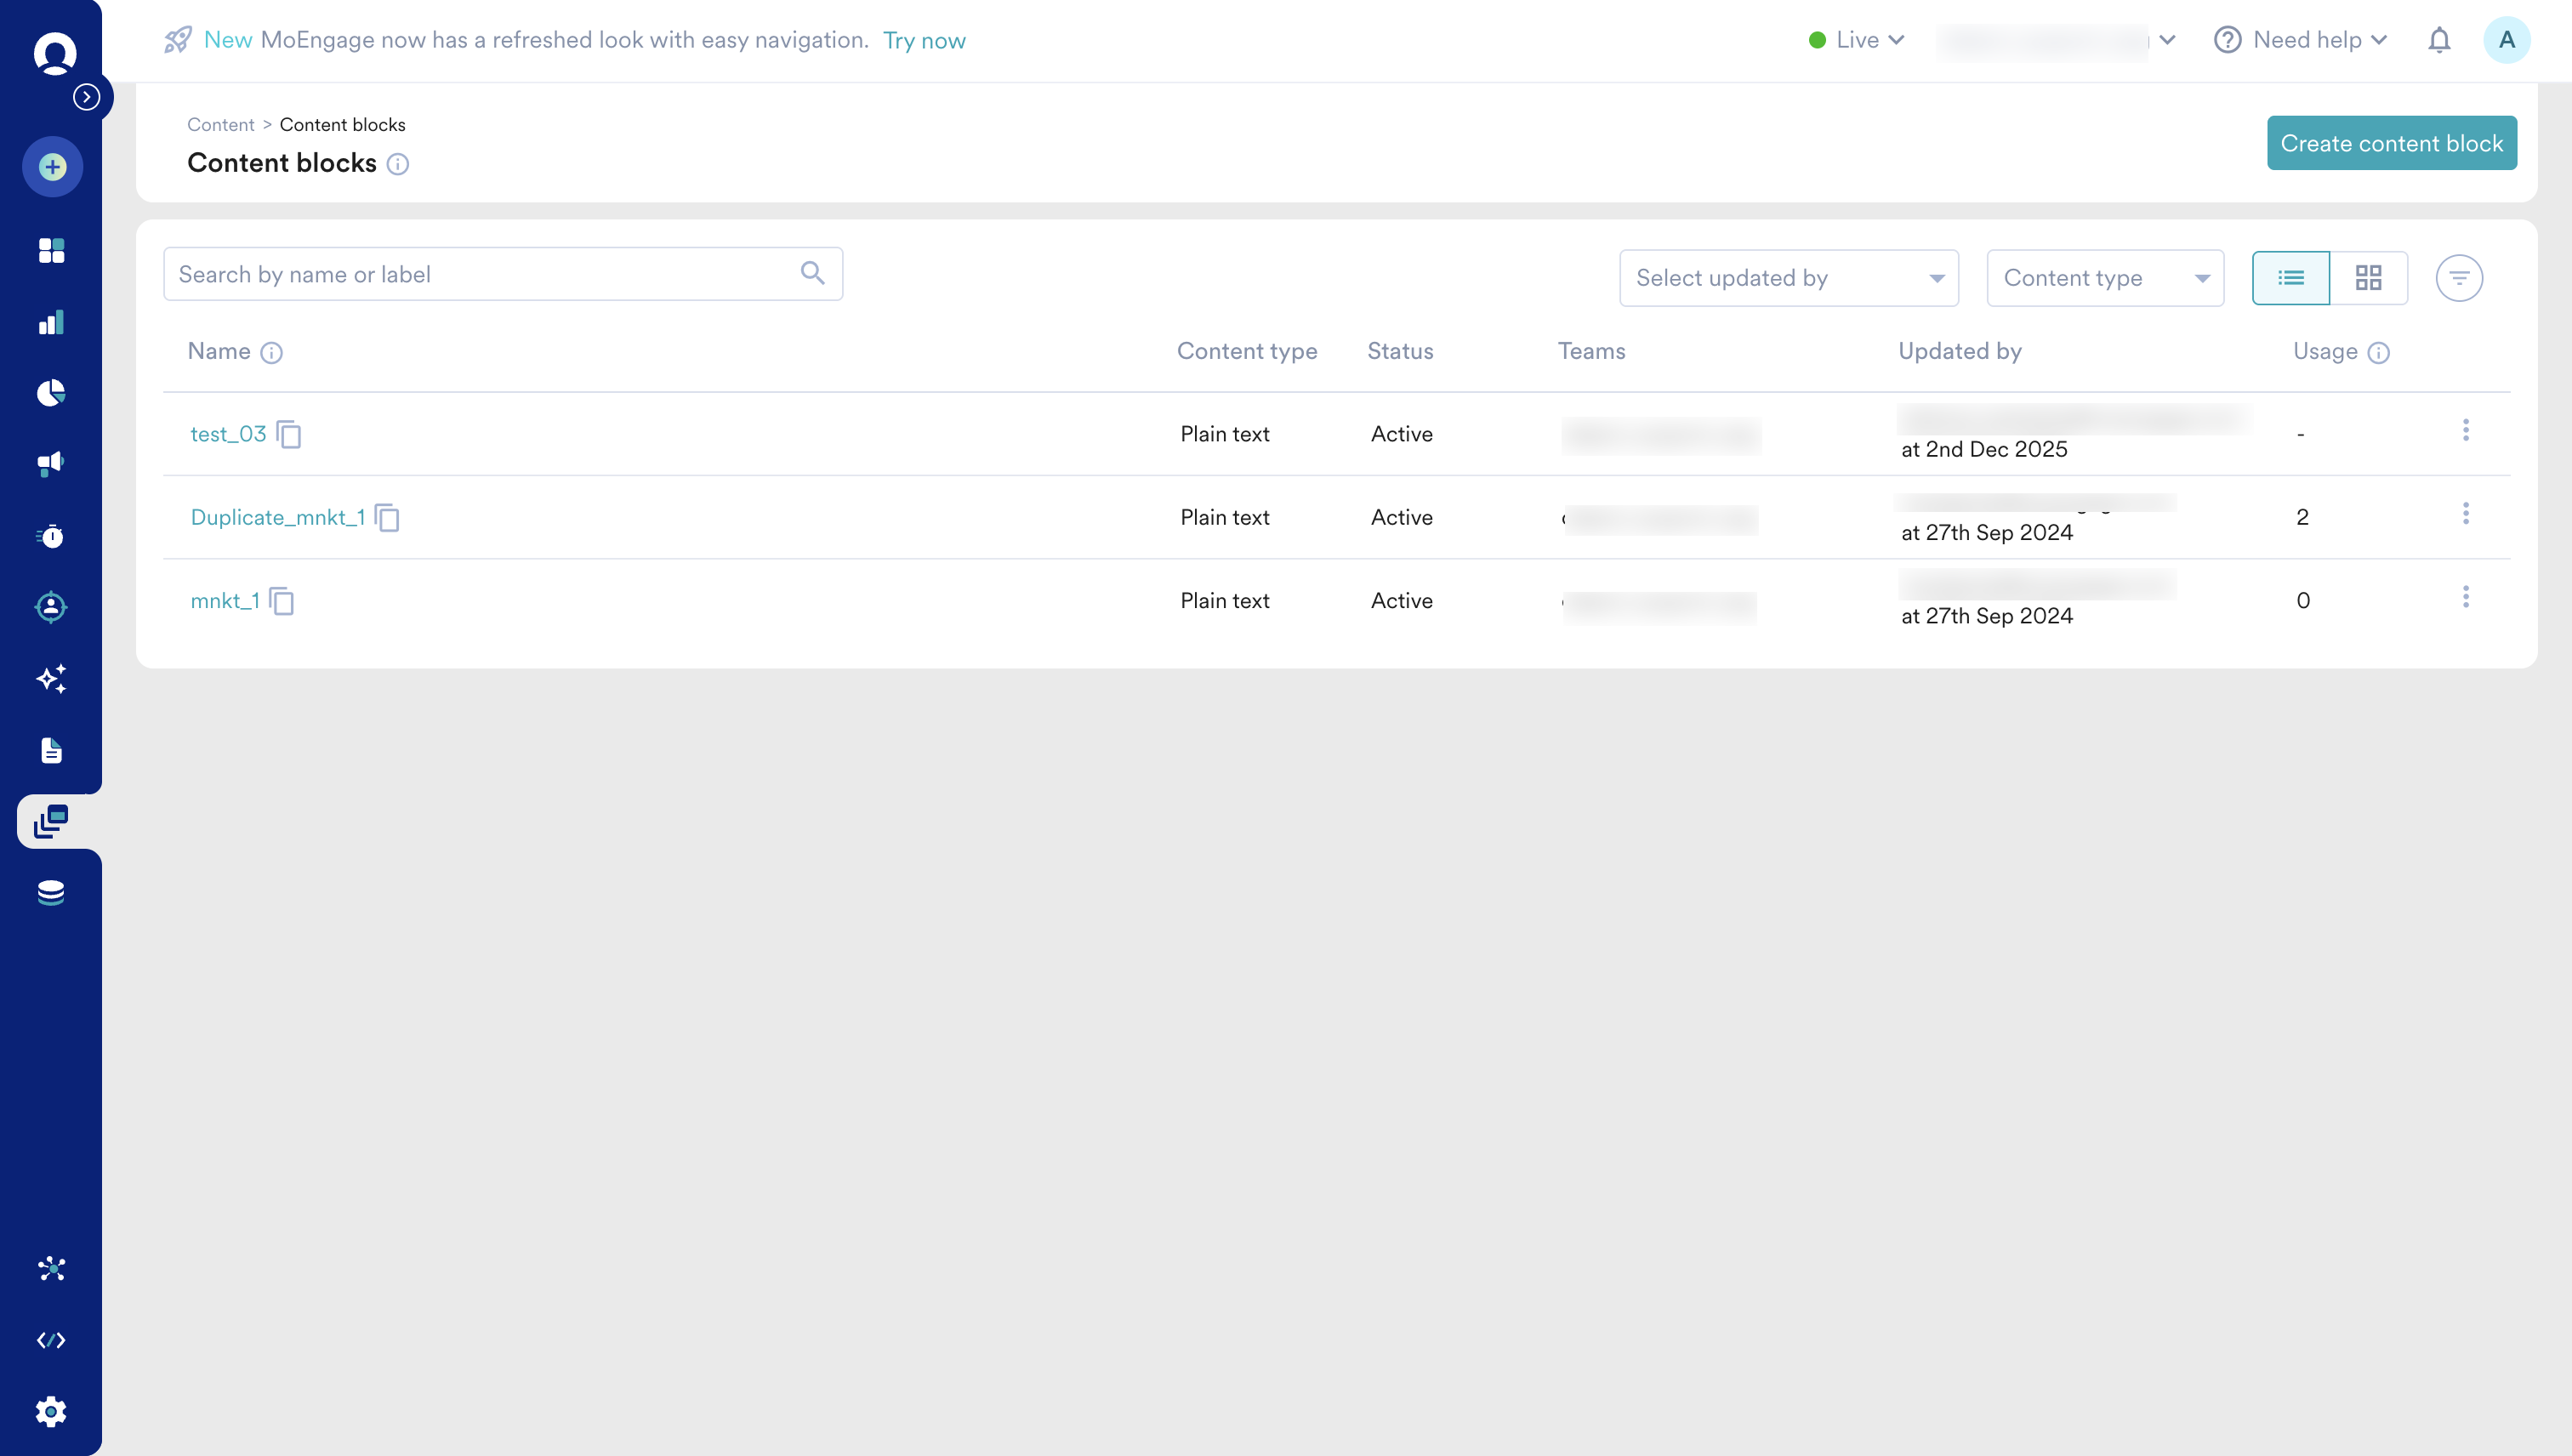Open the settings gear in the sidebar
This screenshot has height=1456, width=2572.
[x=51, y=1411]
